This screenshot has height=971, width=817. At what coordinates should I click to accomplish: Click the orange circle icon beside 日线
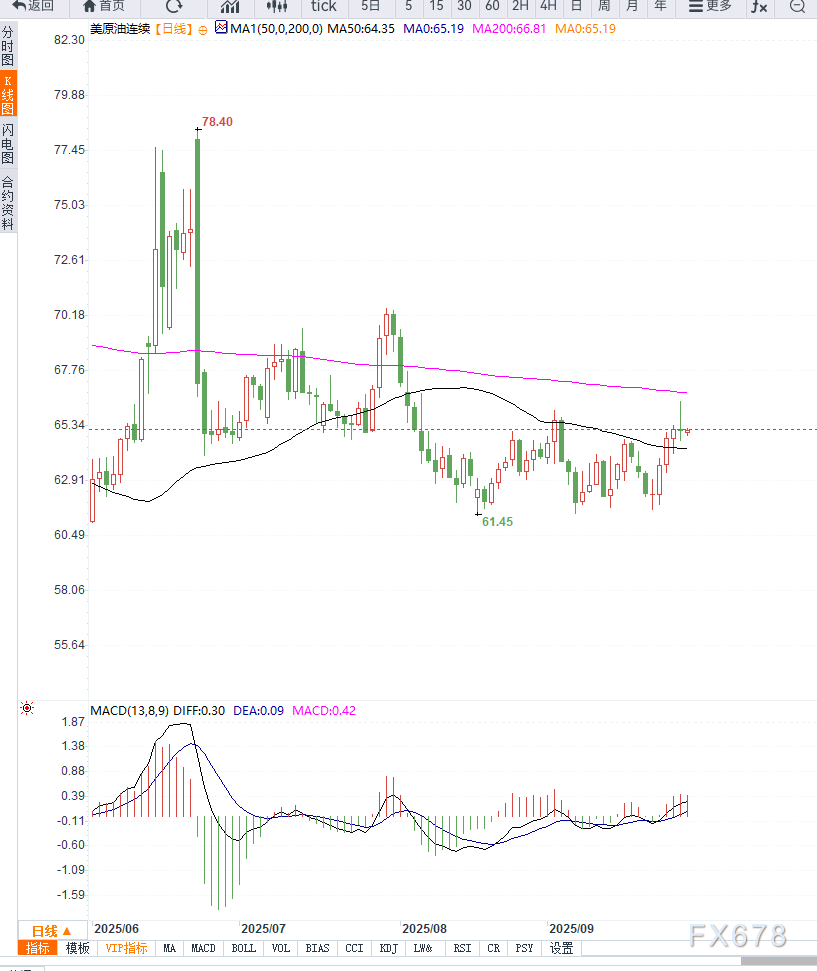(x=204, y=30)
